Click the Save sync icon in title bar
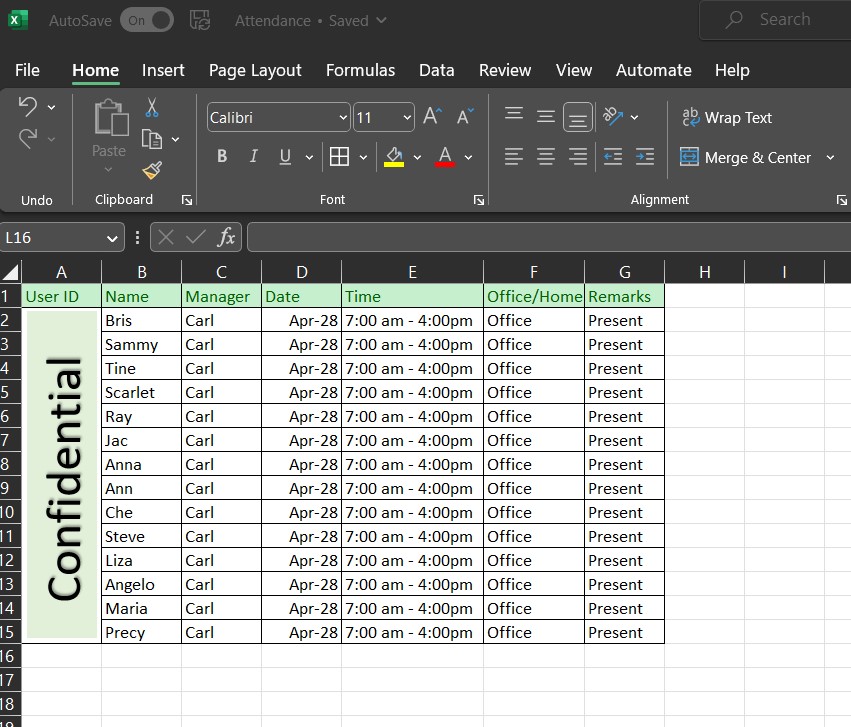This screenshot has height=727, width=851. point(200,20)
